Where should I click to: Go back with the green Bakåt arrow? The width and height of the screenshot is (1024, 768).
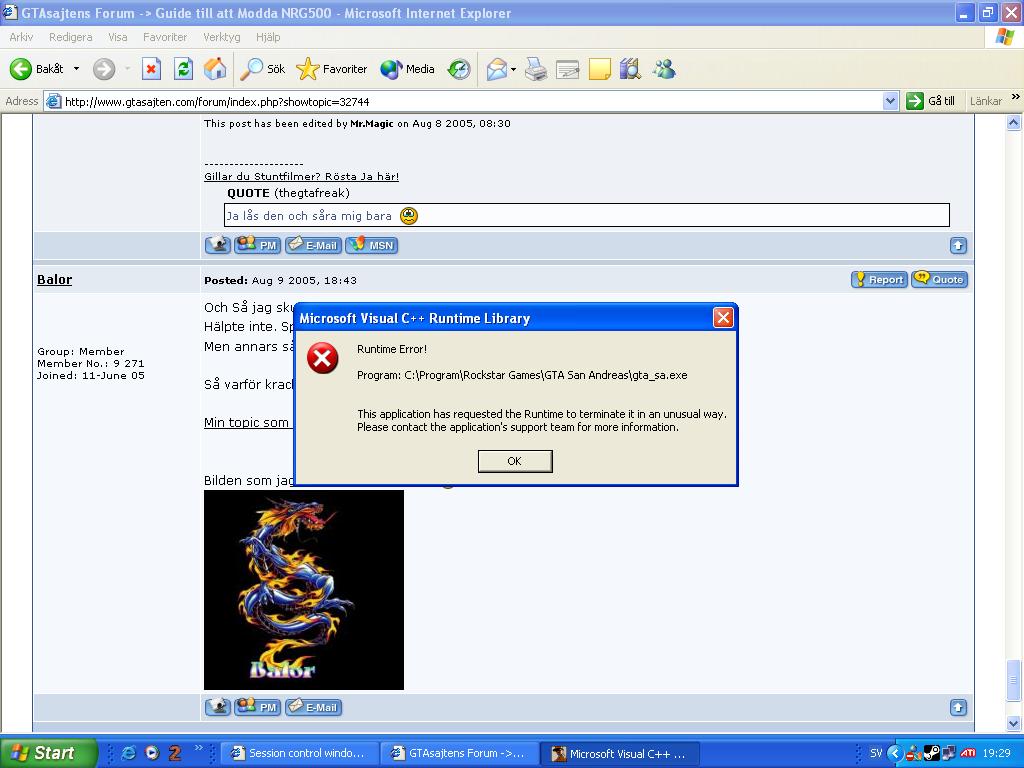[x=37, y=69]
